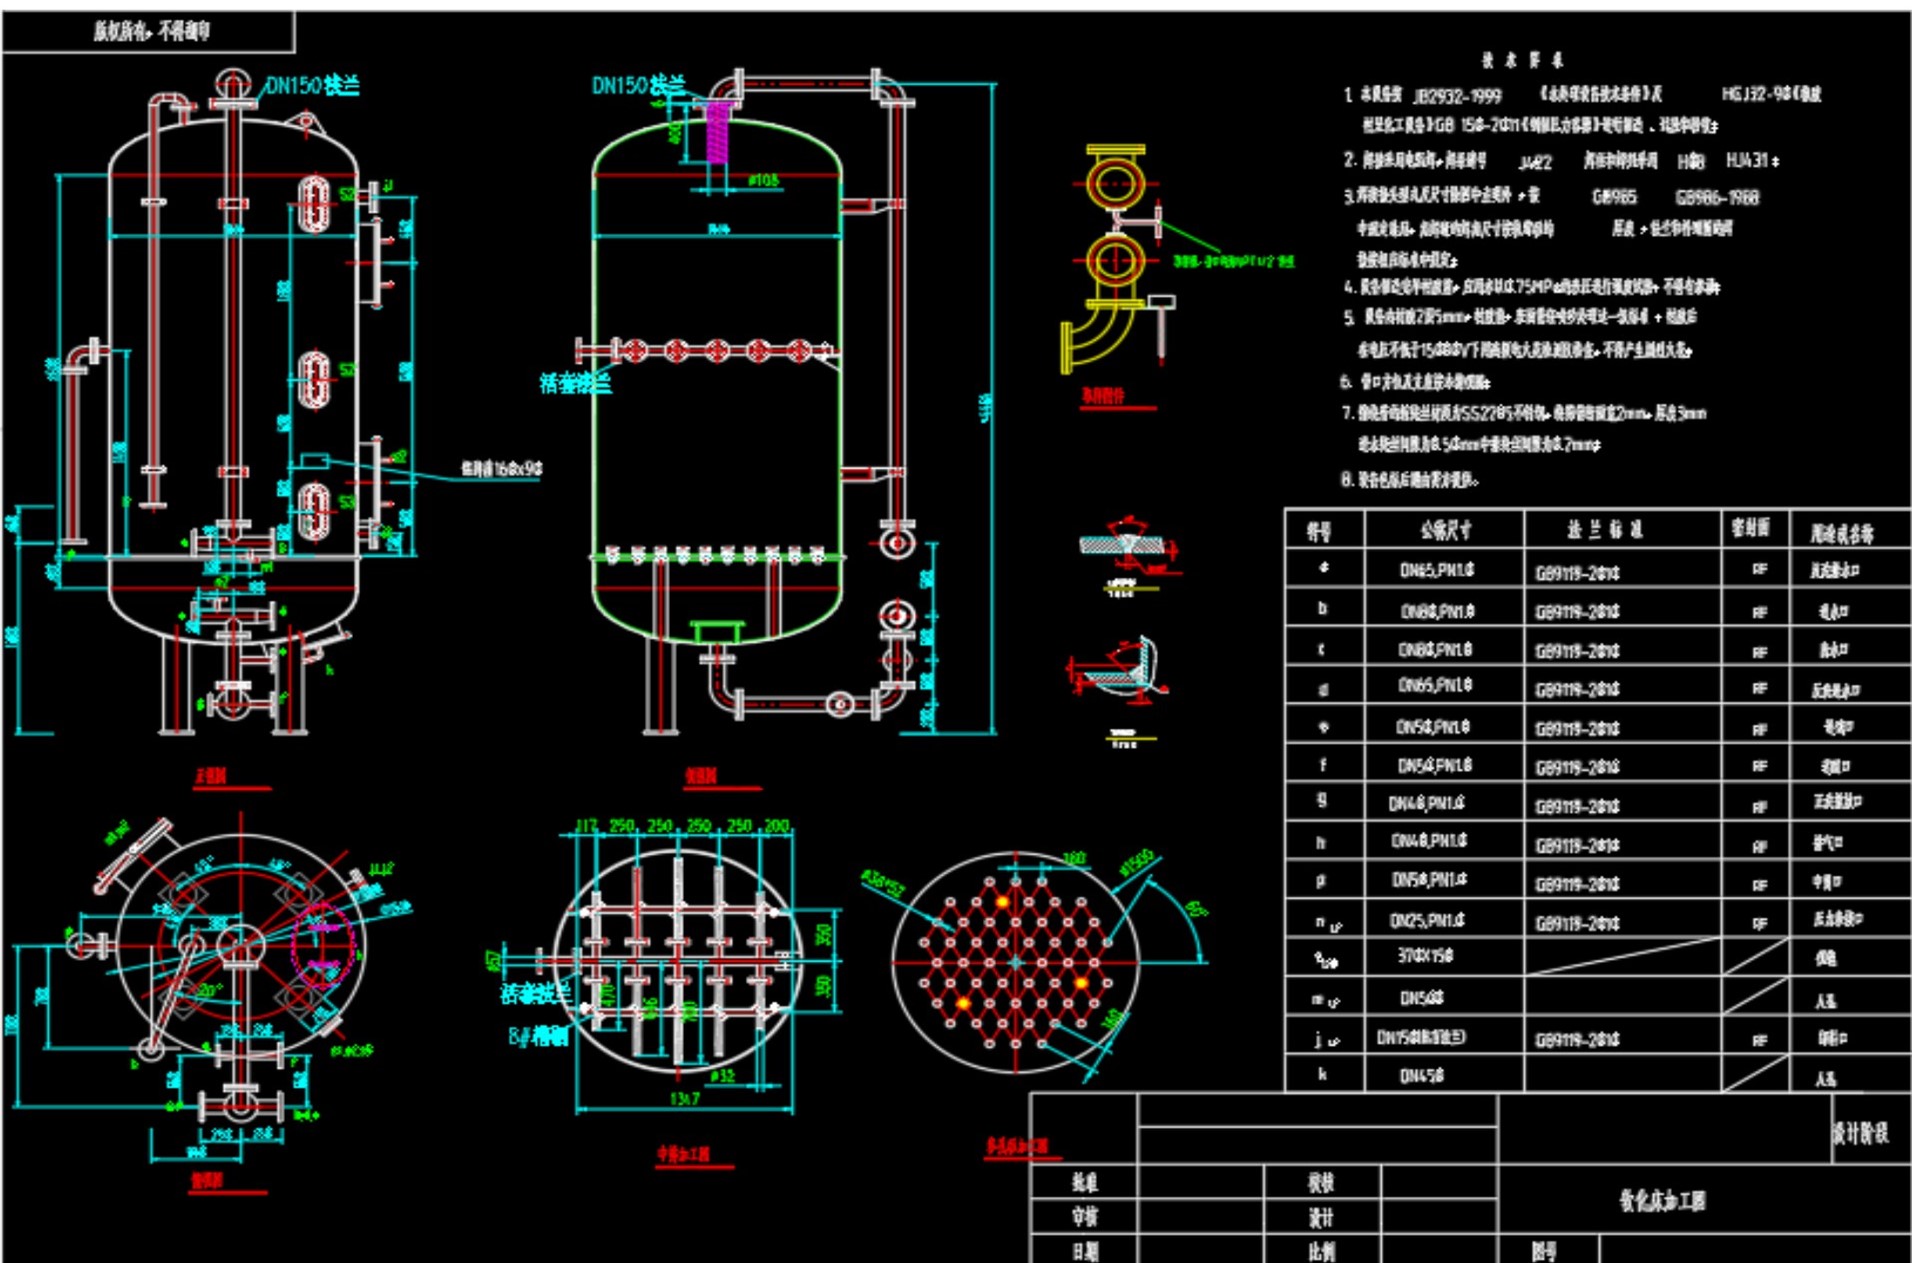
Task: Select the magenta dashed circle in top-view plan
Action: [322, 945]
